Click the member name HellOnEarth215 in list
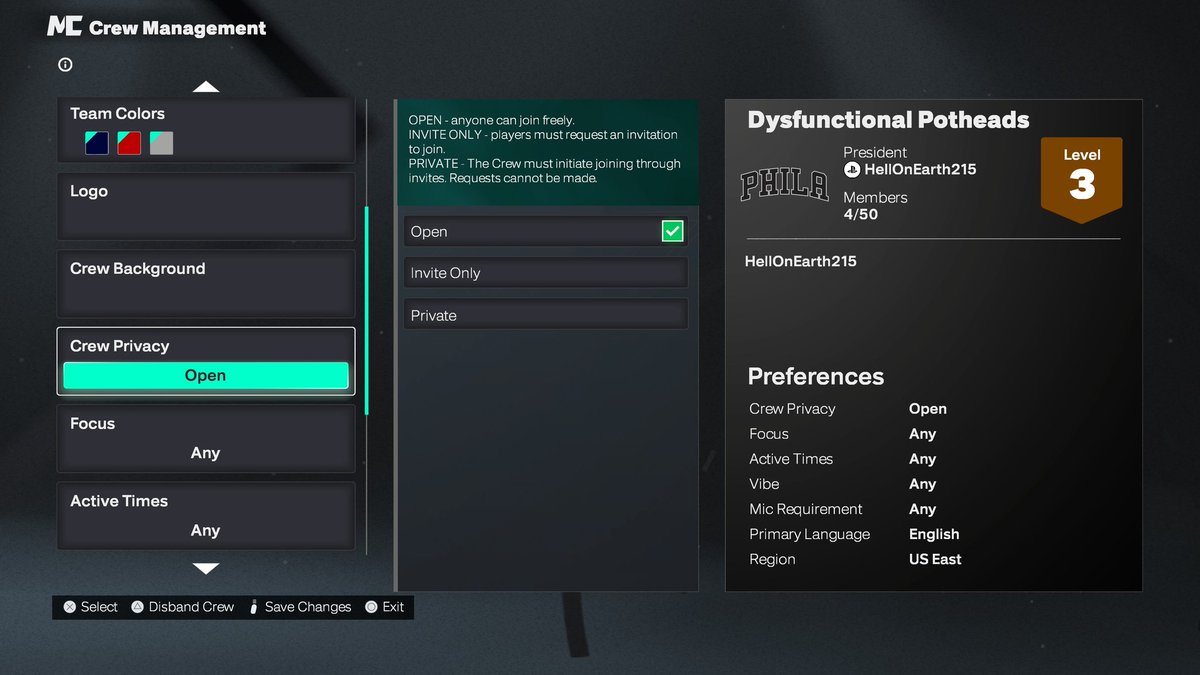The image size is (1200, 675). point(801,261)
